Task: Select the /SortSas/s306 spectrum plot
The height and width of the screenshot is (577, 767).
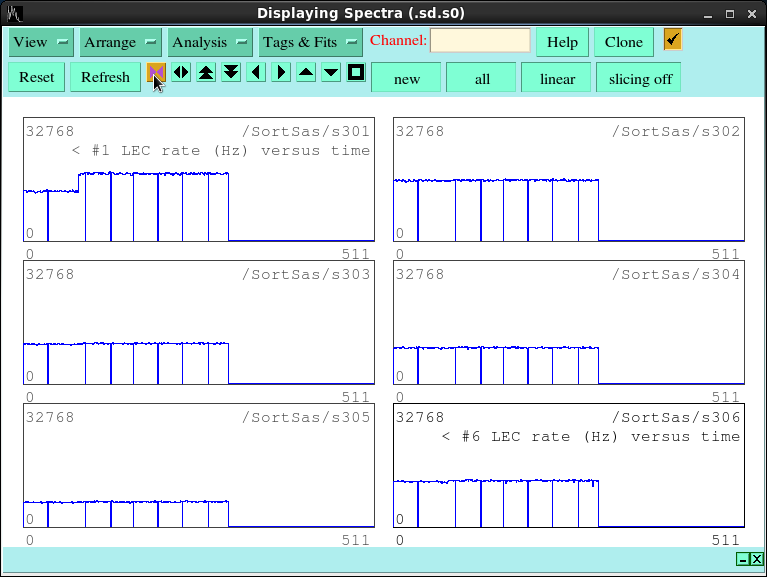Action: pos(569,466)
